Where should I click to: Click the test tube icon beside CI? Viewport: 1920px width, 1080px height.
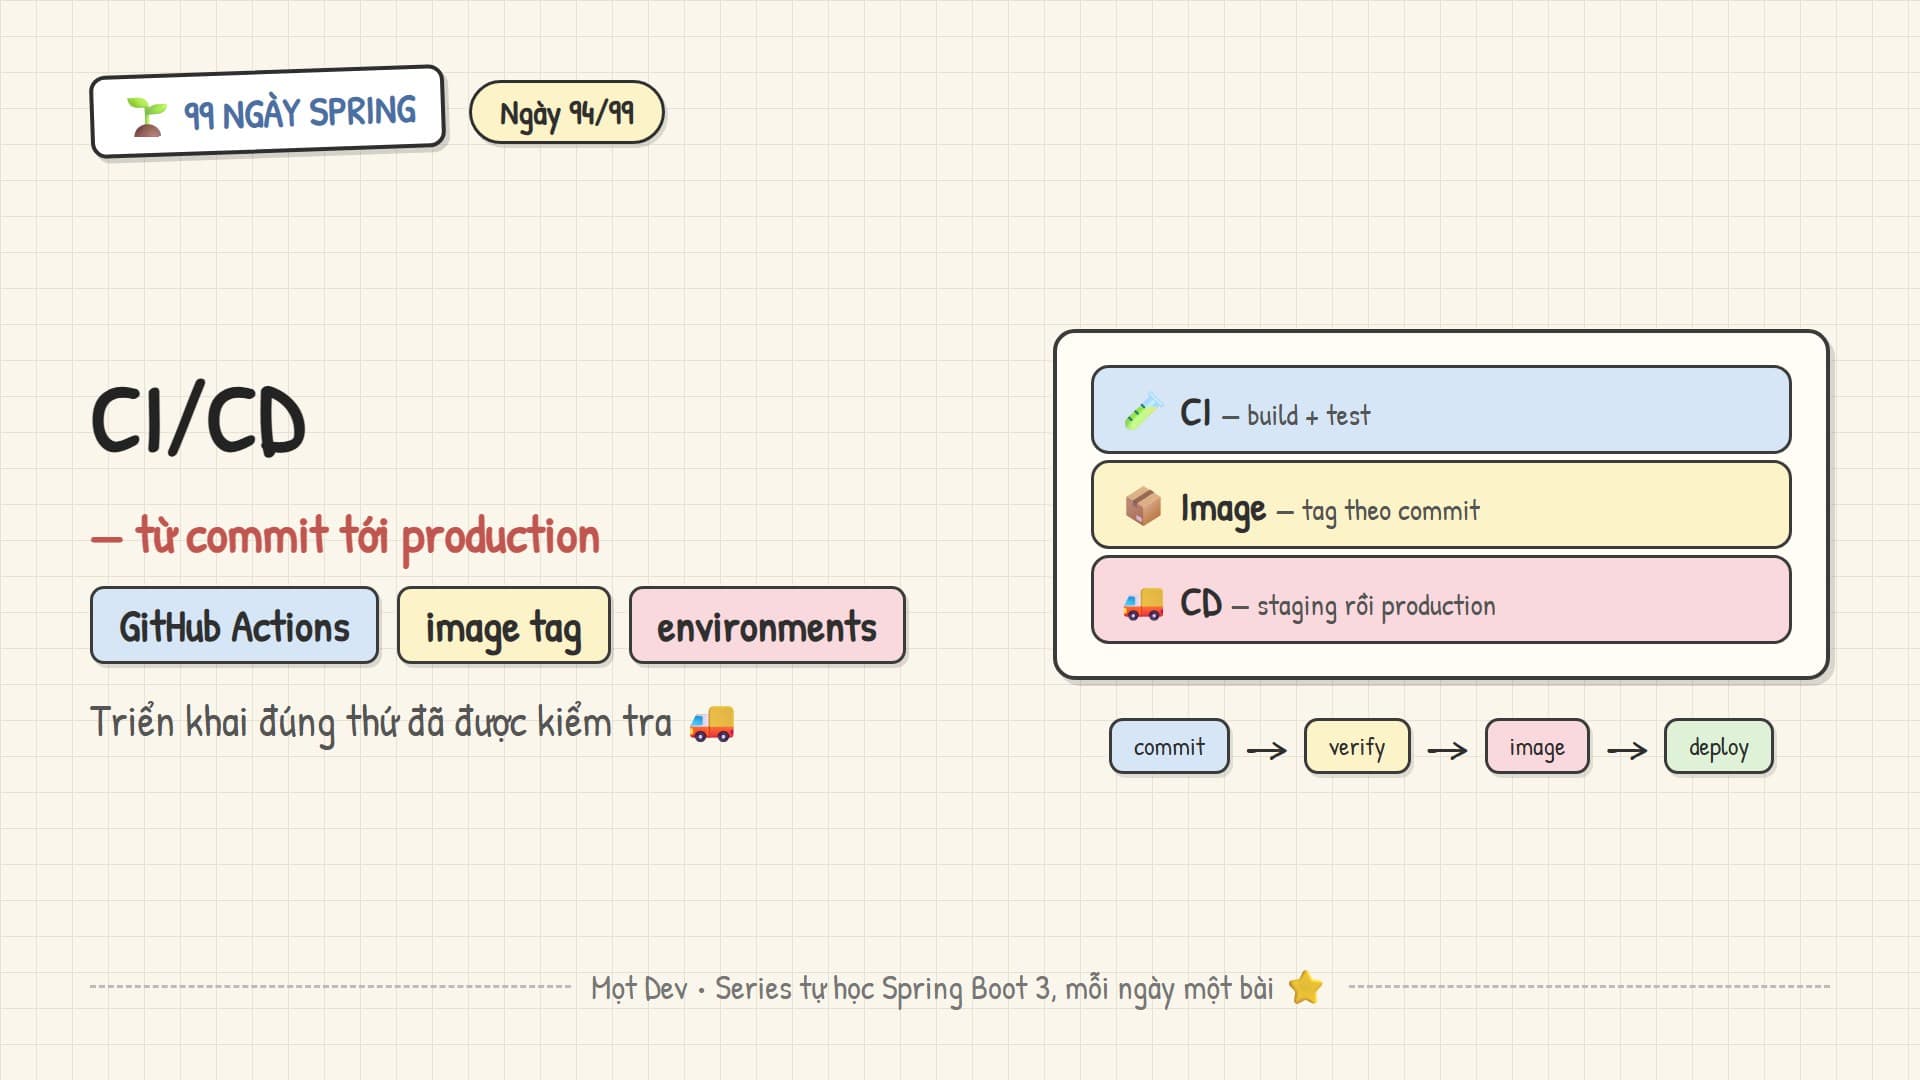coord(1143,411)
